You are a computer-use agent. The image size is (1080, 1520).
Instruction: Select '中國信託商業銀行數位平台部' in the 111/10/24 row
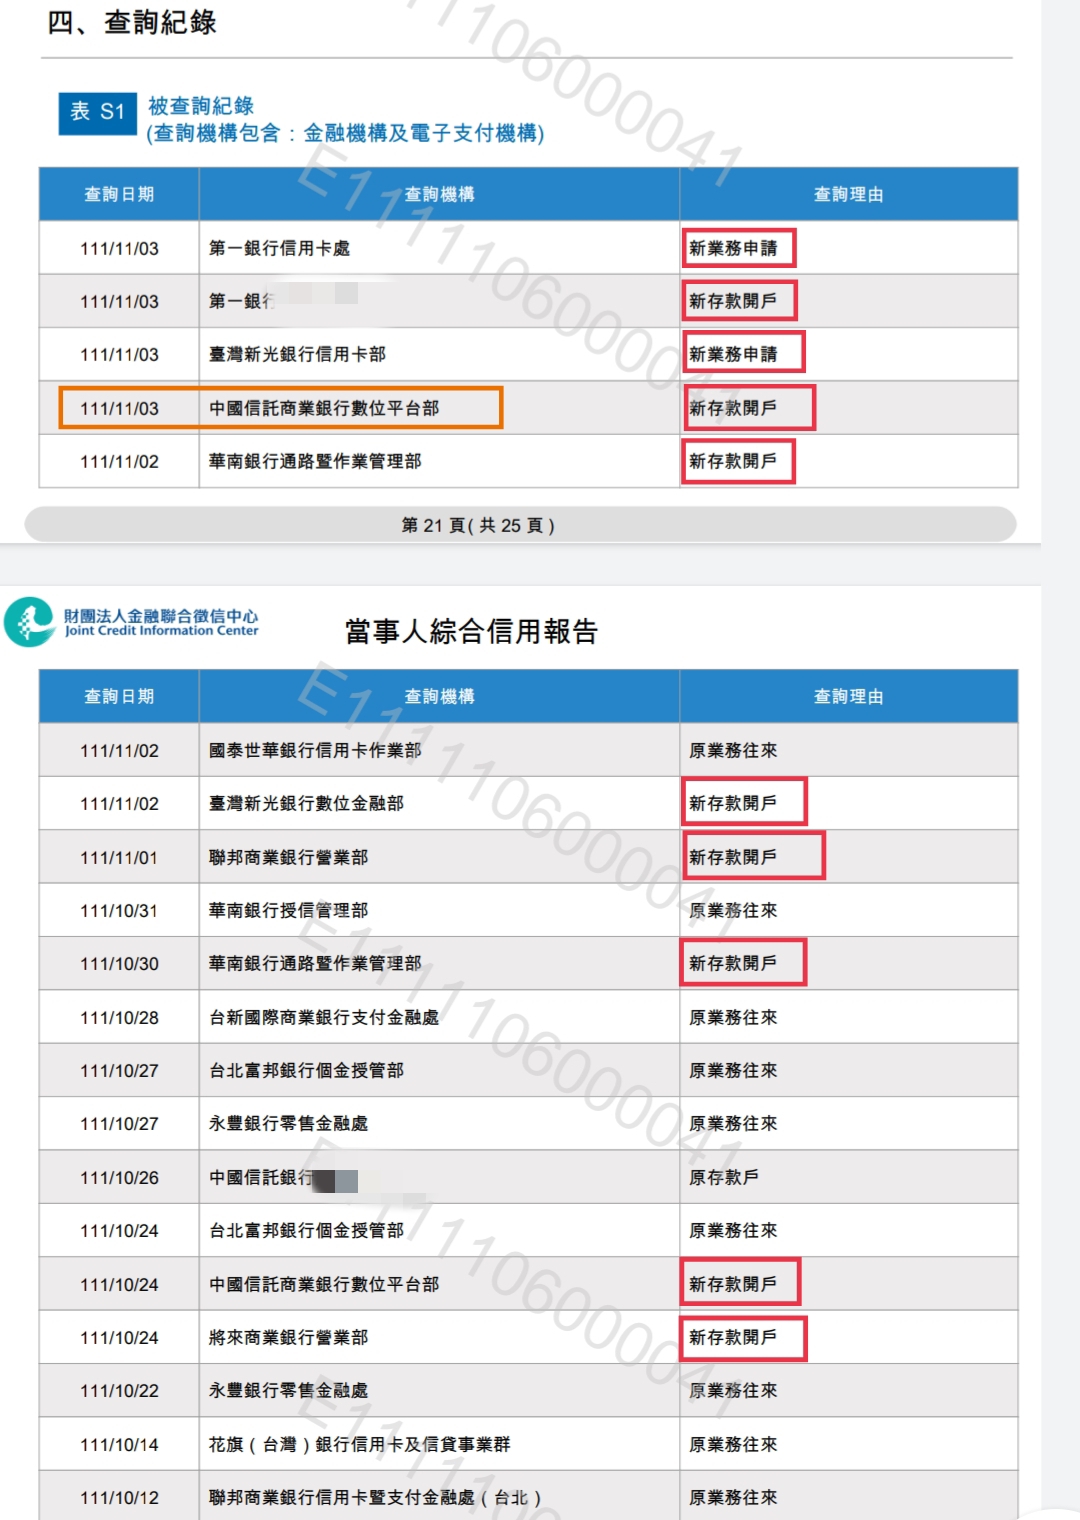(324, 1284)
